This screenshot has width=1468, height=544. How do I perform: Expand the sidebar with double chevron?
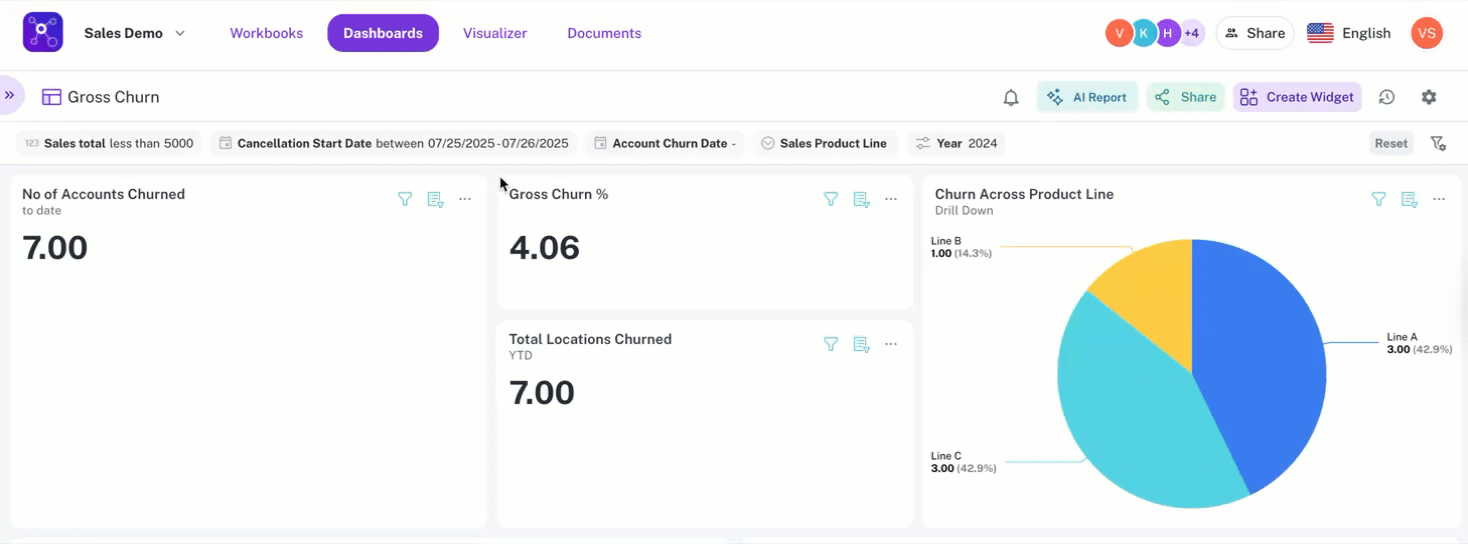[x=10, y=95]
